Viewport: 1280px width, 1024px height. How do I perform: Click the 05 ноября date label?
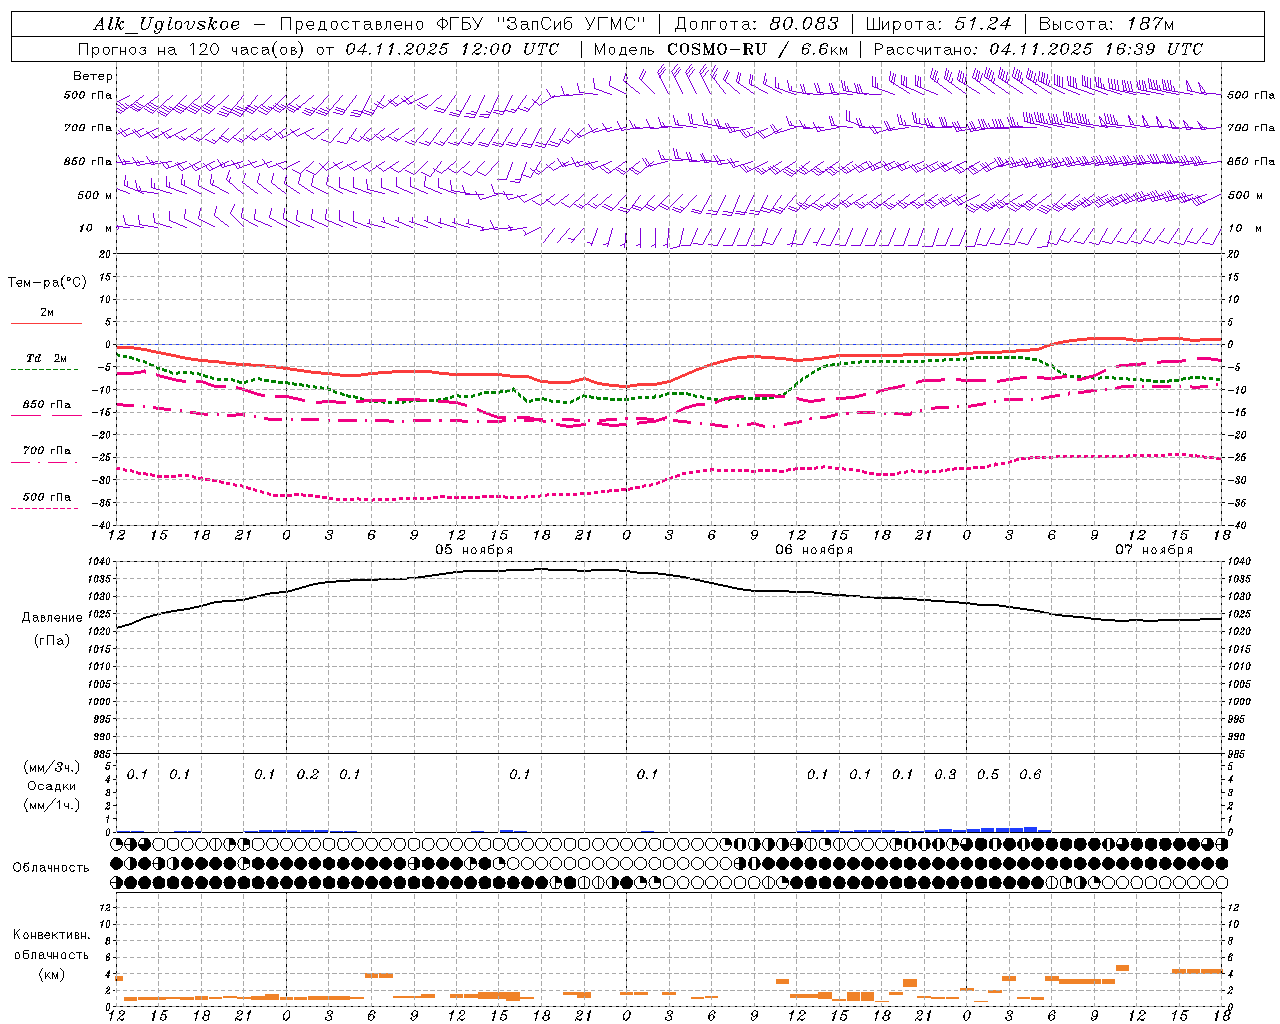pos(474,550)
